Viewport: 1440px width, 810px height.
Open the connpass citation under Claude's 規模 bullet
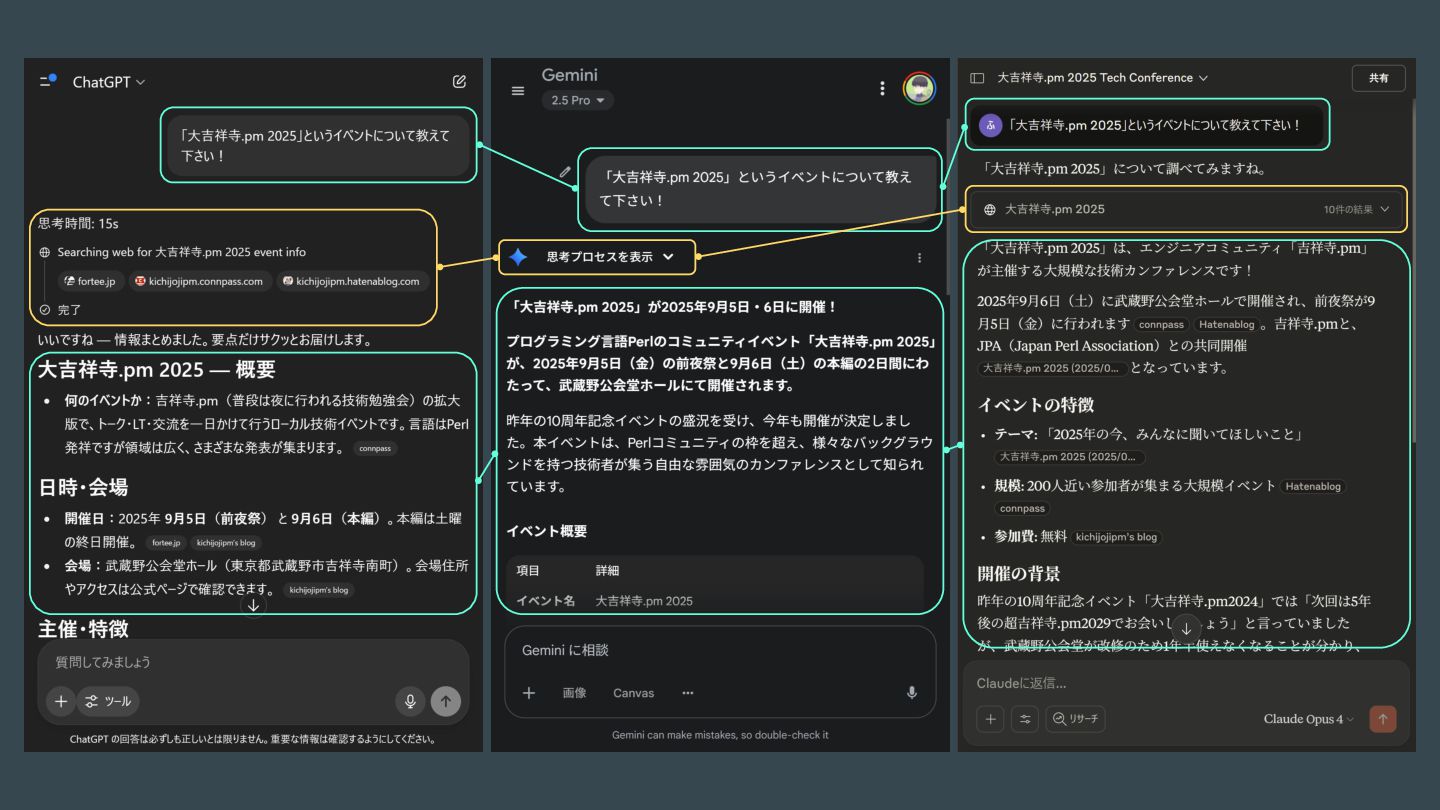click(x=1021, y=509)
